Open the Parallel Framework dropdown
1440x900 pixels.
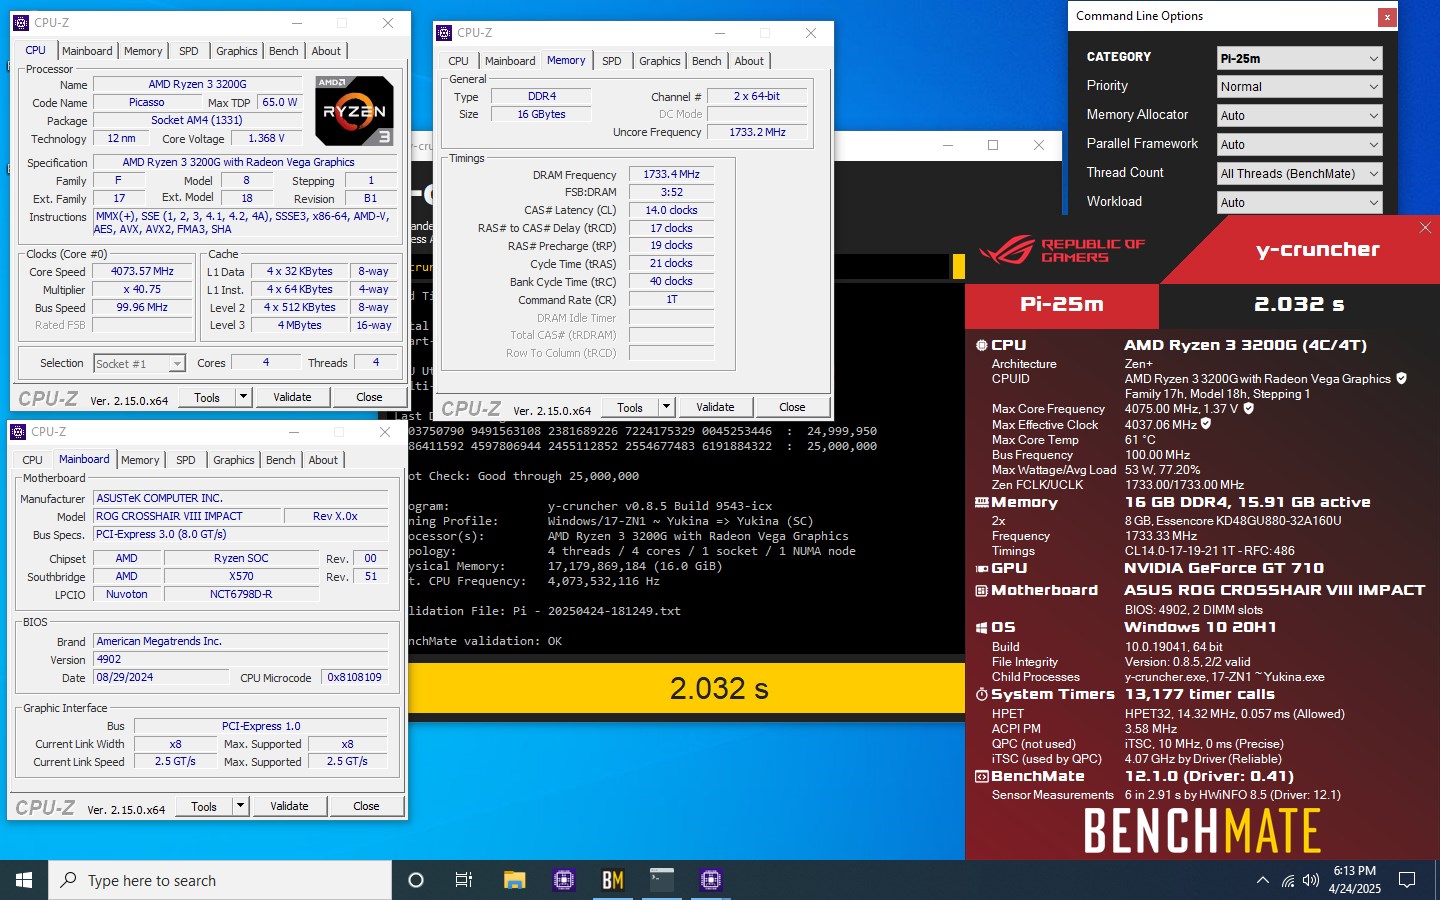1299,145
